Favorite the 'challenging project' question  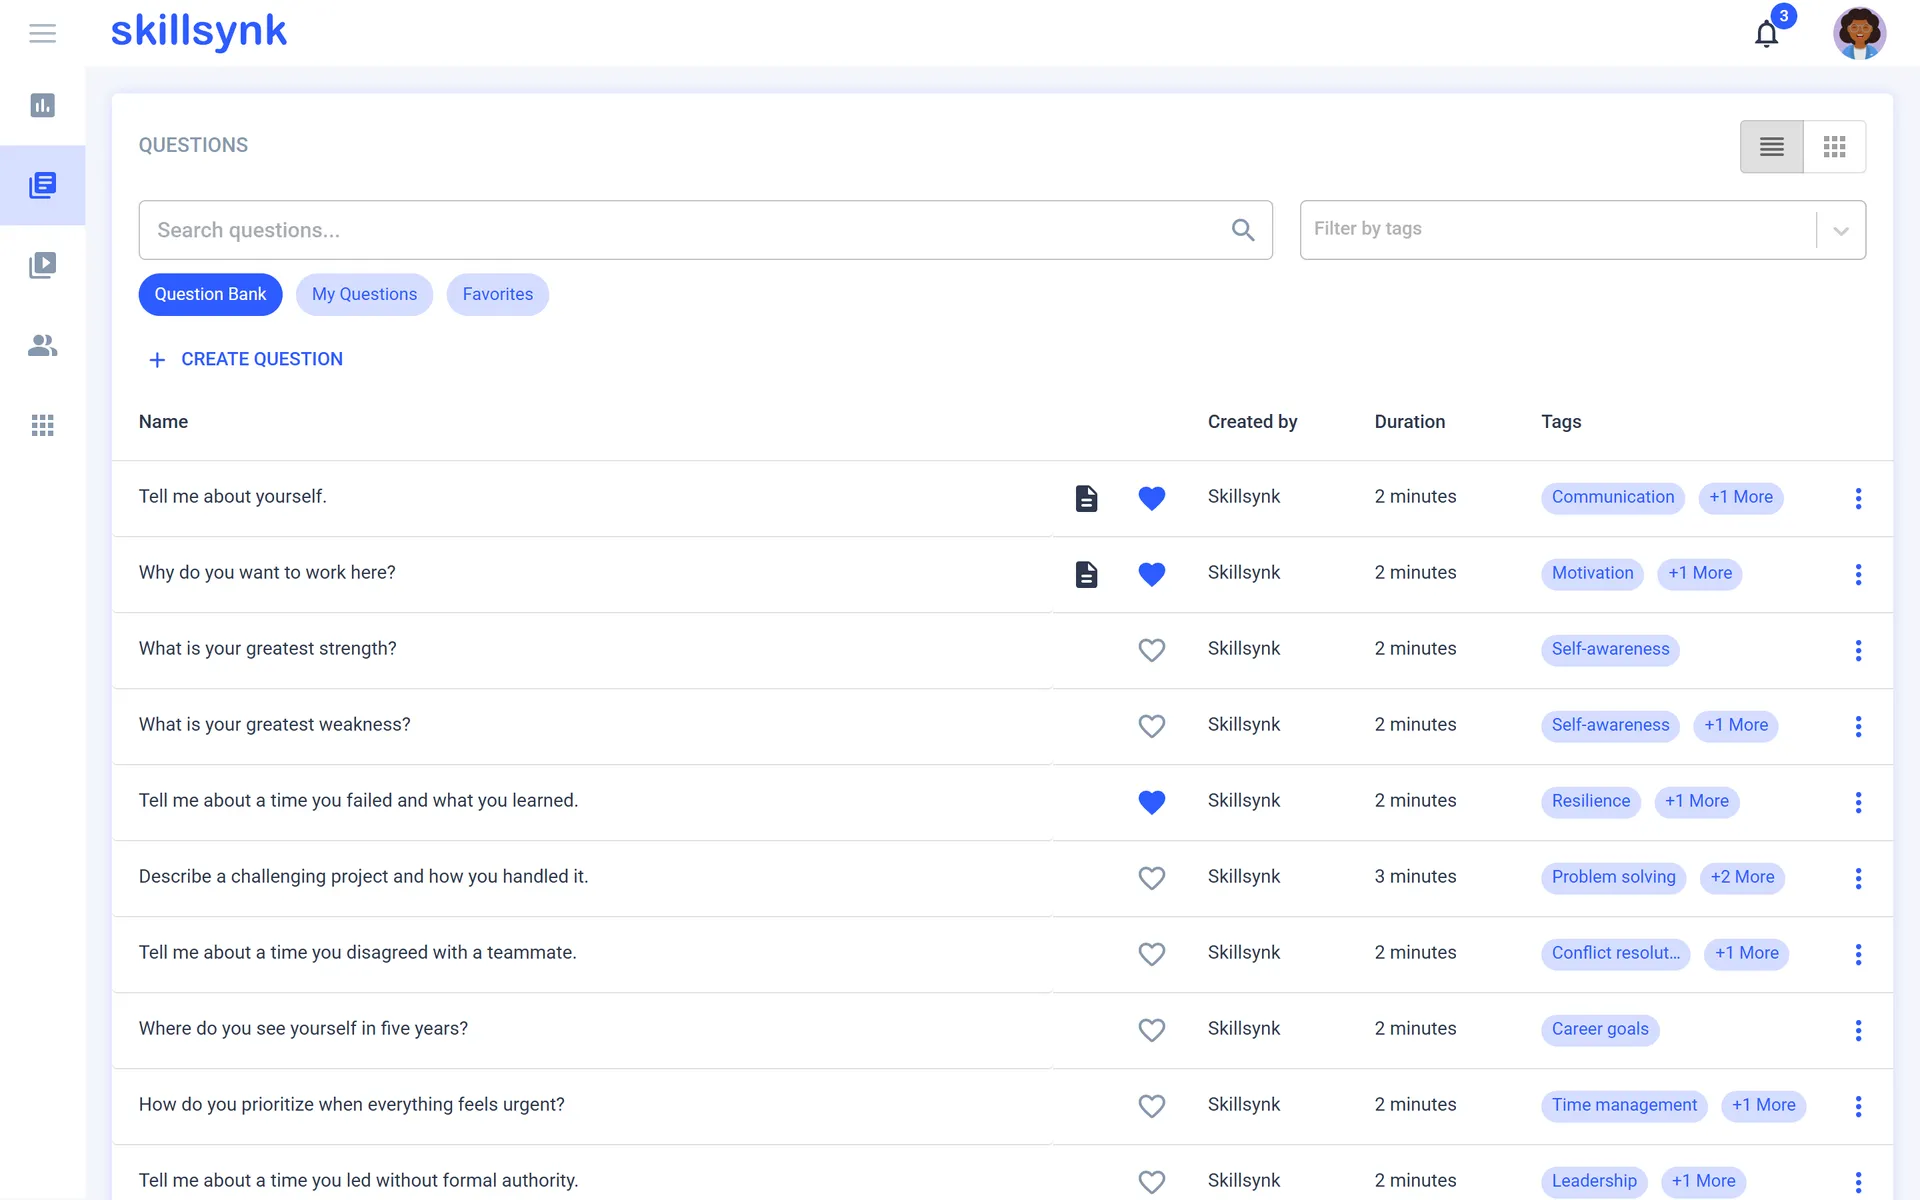(x=1152, y=878)
